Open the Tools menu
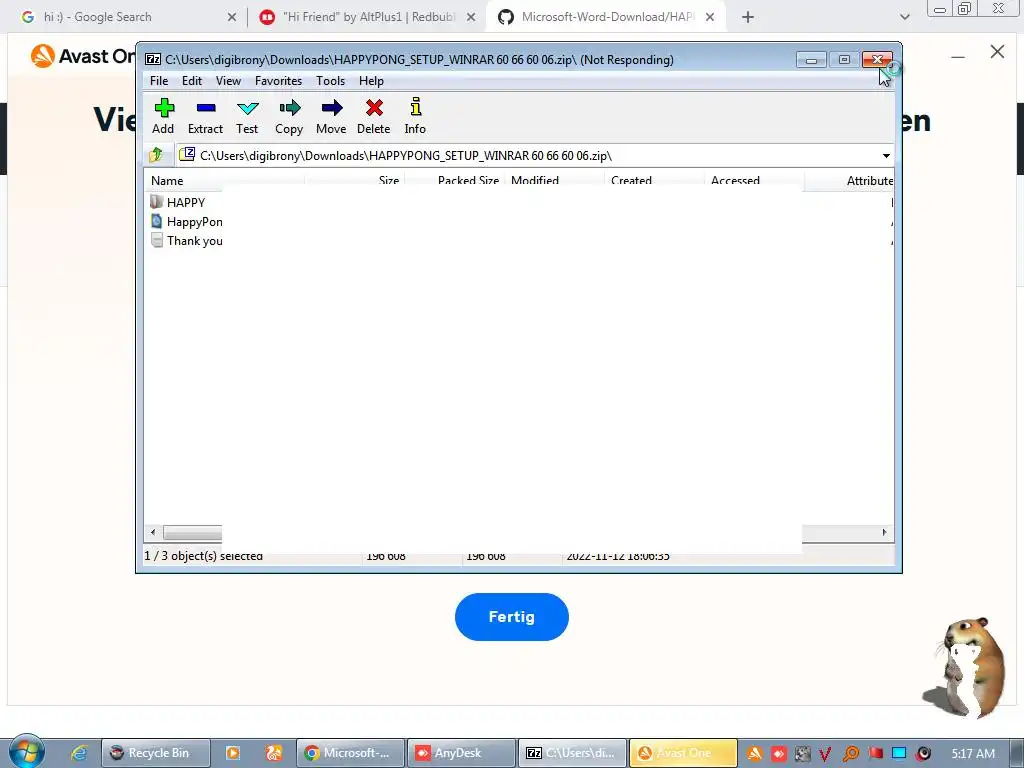 pyautogui.click(x=330, y=80)
